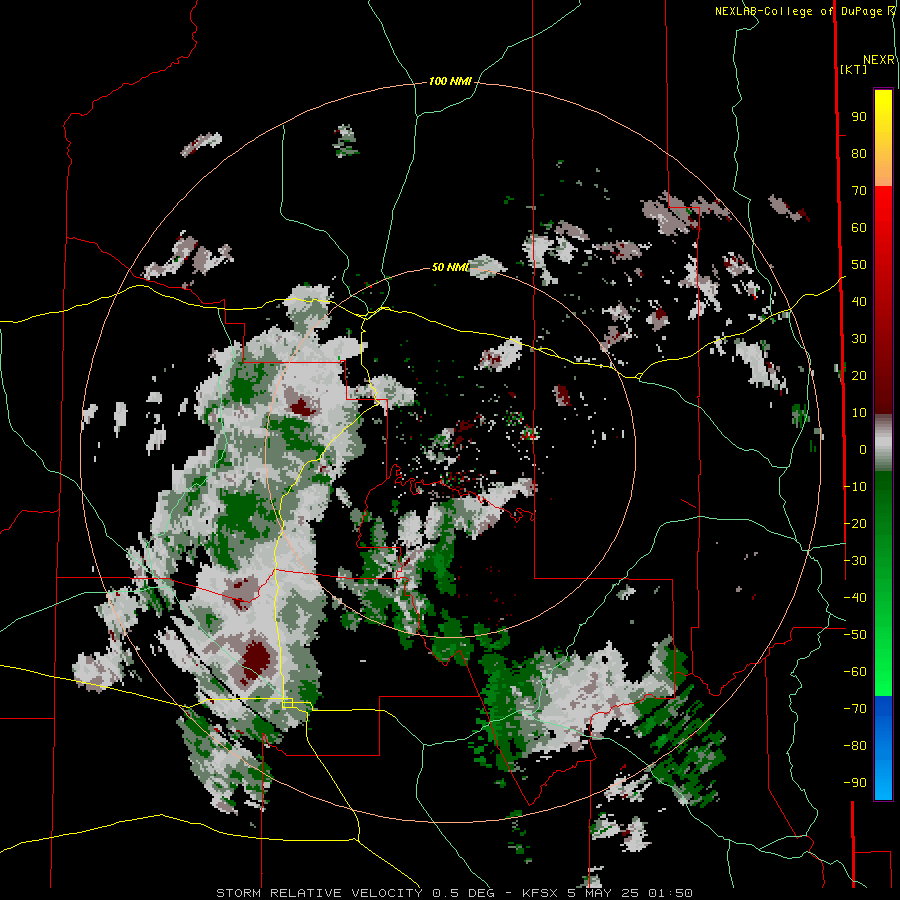Select the positive 90 value on the scale

[859, 117]
